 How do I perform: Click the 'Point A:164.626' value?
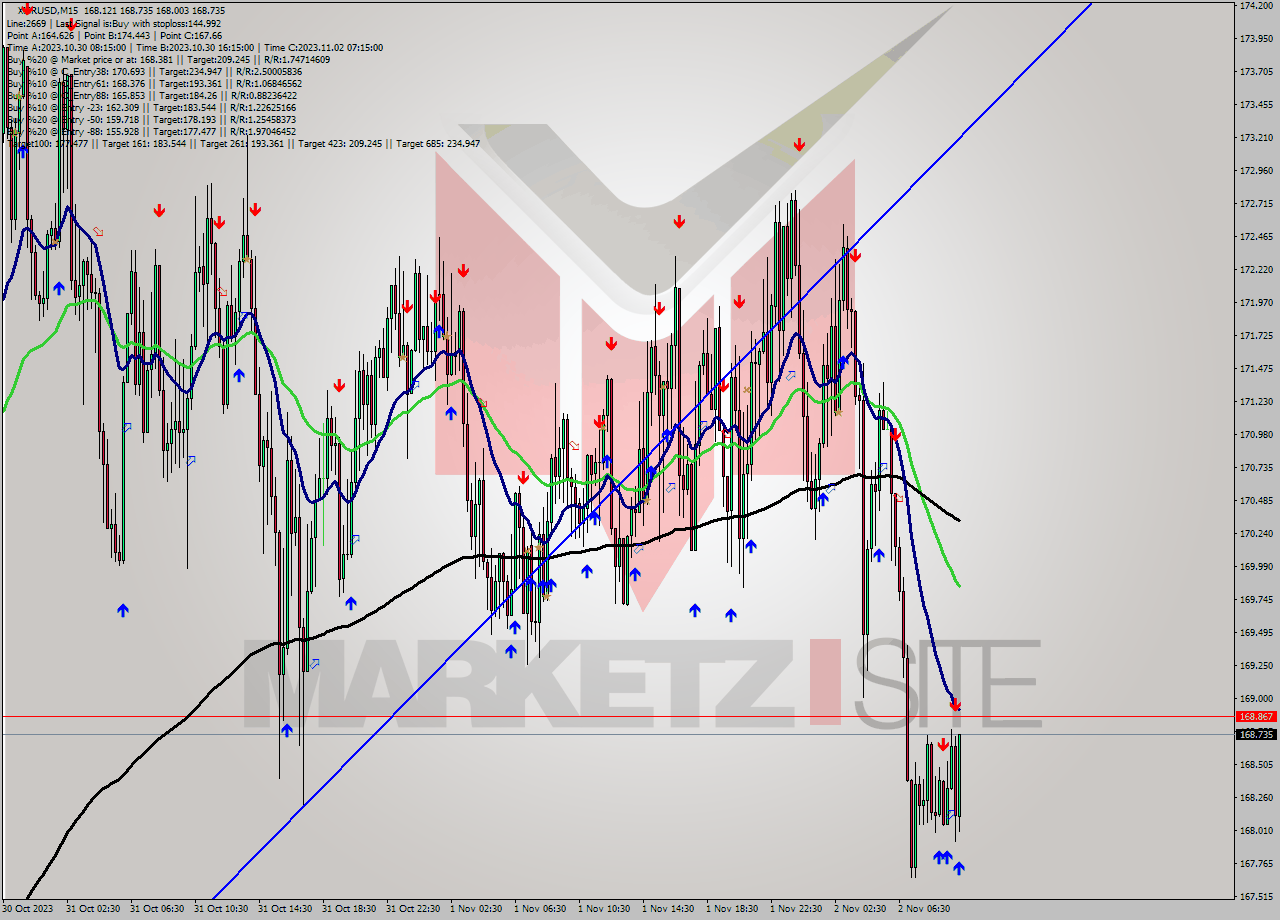click(x=41, y=35)
